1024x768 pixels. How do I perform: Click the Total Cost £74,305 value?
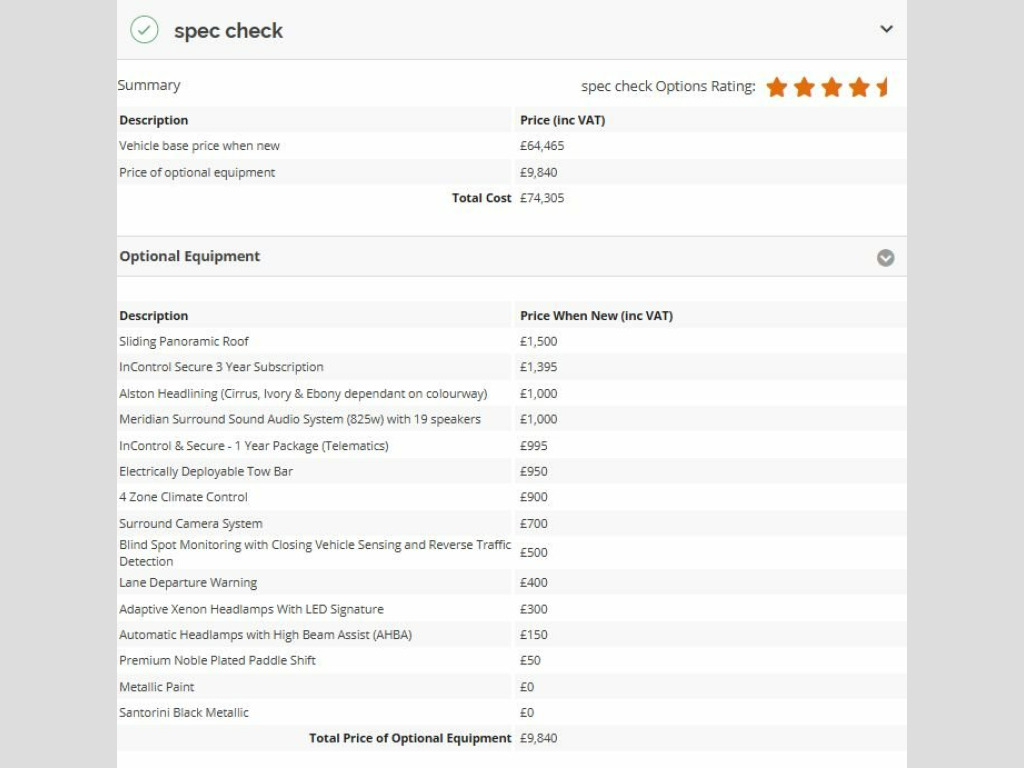pyautogui.click(x=542, y=198)
